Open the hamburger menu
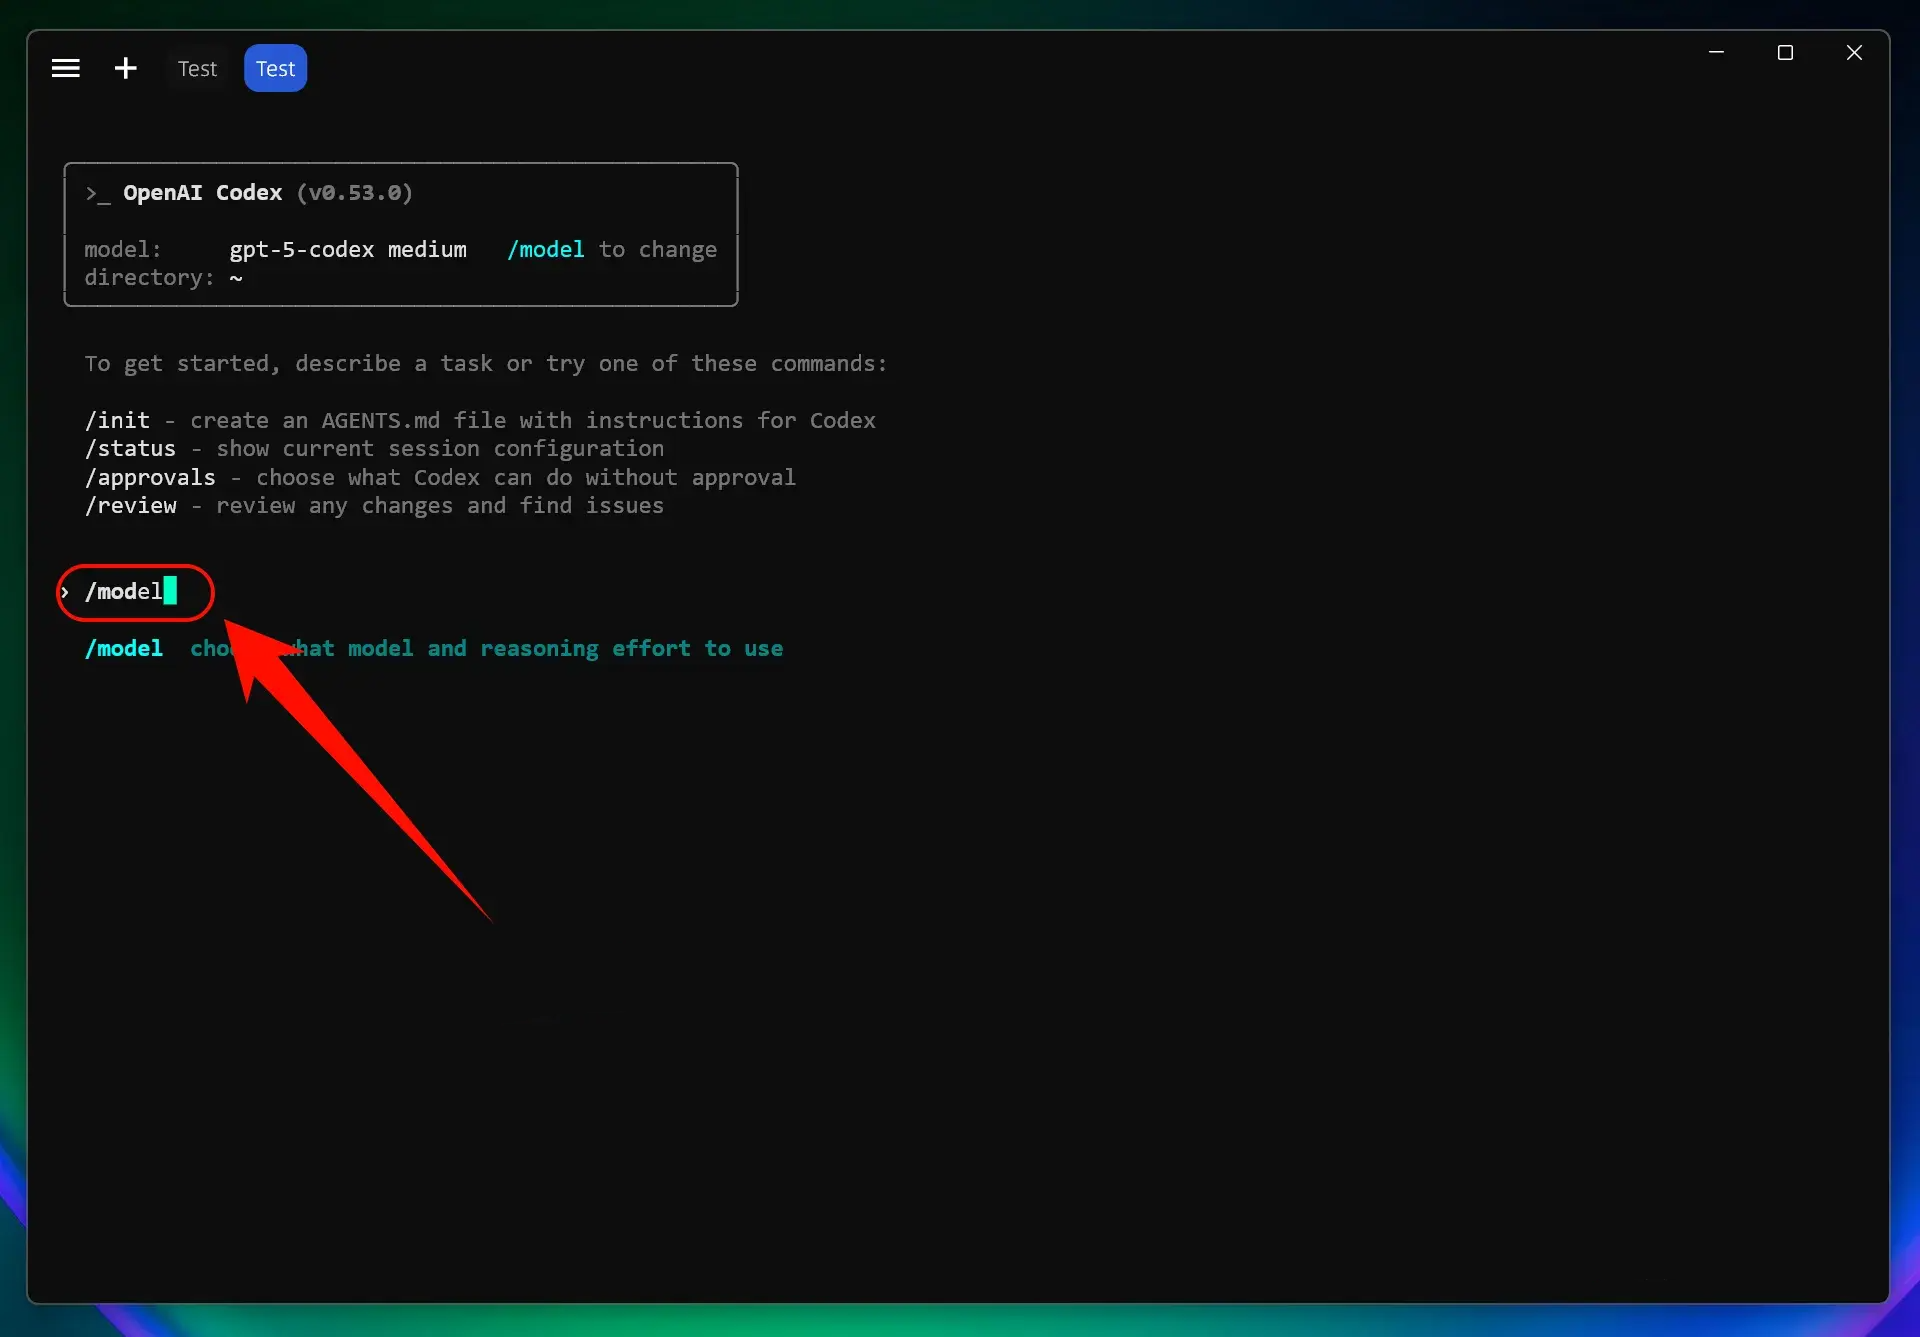Screen dimensions: 1920x1337 coord(66,68)
